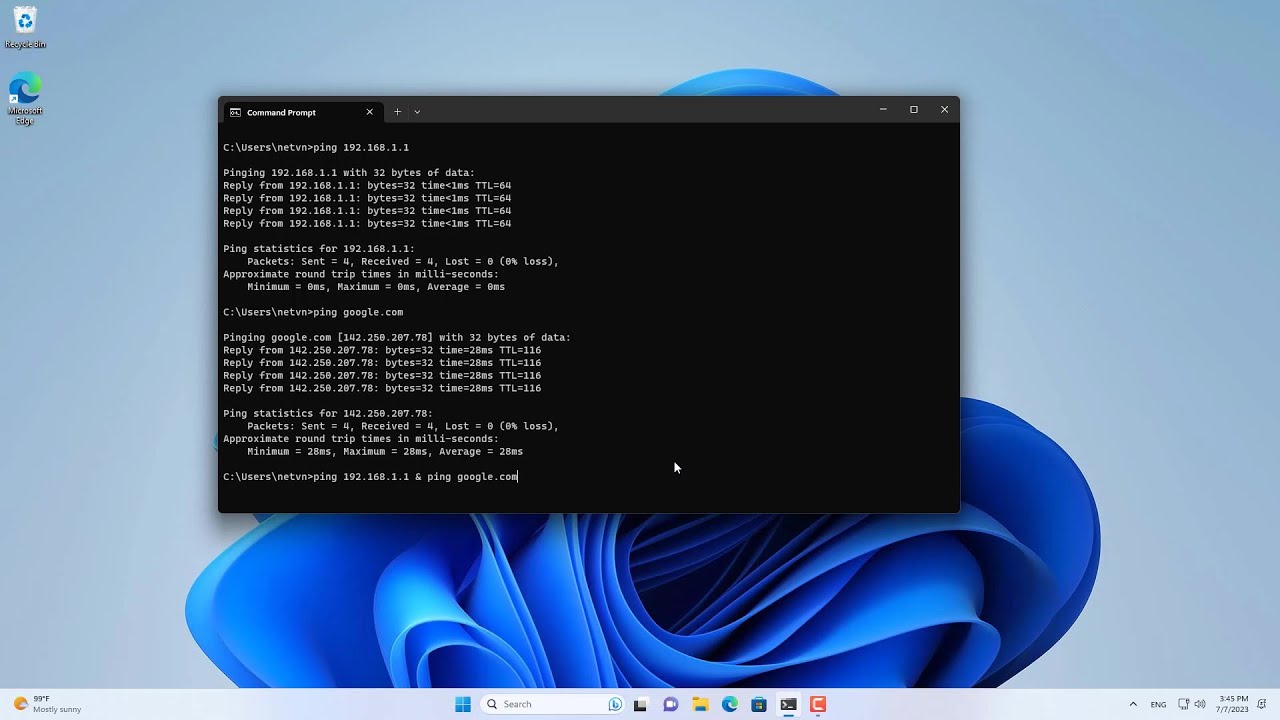
Task: Click the typed command 'ping 192.168.1.1 & ping google.com'
Action: (415, 477)
